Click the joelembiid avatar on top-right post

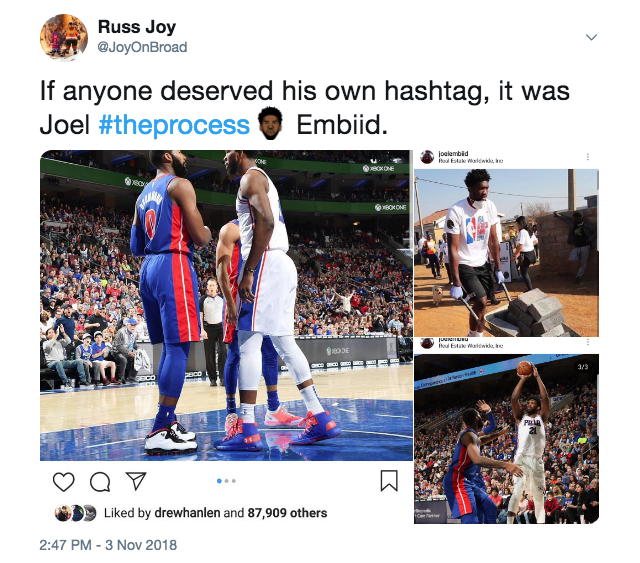[x=427, y=157]
